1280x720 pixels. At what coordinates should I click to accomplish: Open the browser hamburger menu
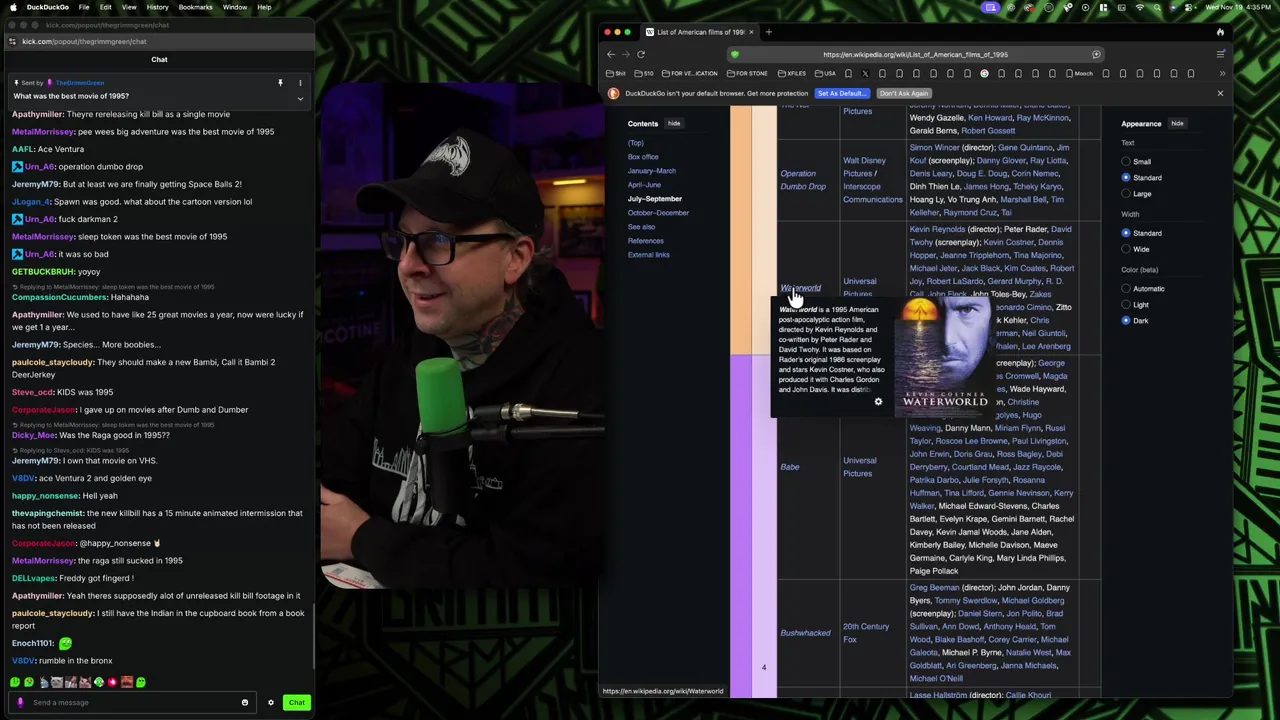pyautogui.click(x=1221, y=54)
